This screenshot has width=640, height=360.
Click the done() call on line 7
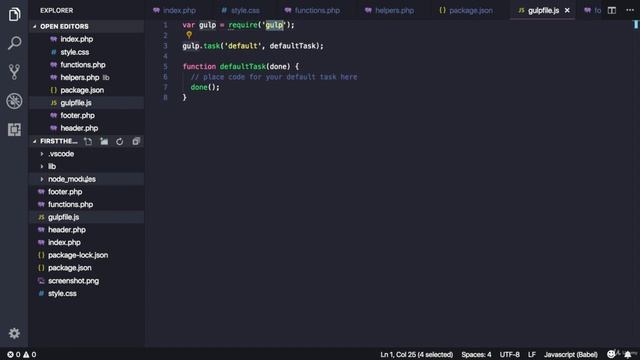tap(205, 87)
